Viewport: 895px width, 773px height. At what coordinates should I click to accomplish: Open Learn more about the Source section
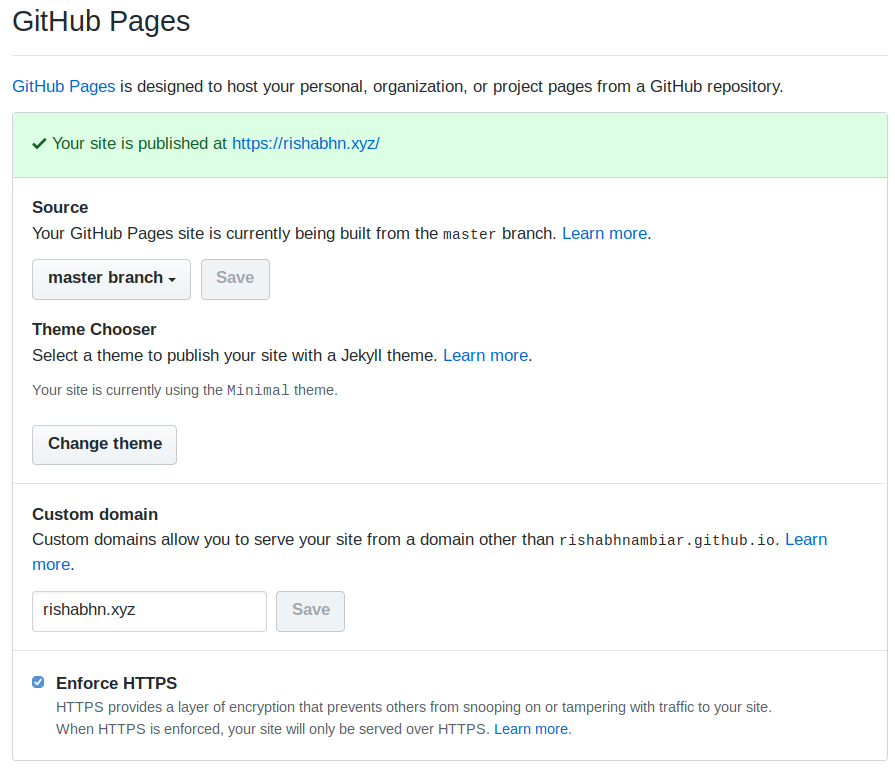604,233
